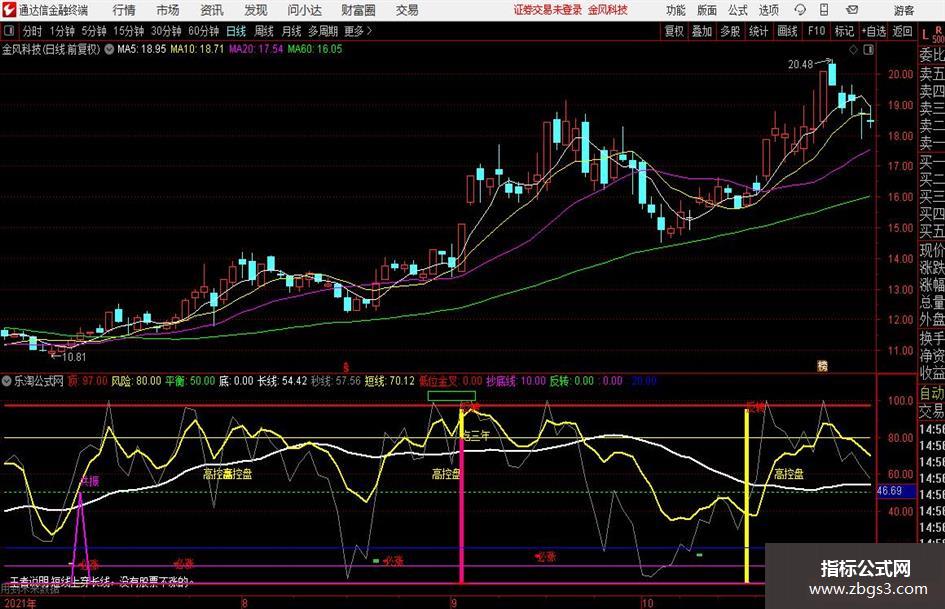Click the 通达信 red logo icon
945x609 pixels.
pos(9,10)
